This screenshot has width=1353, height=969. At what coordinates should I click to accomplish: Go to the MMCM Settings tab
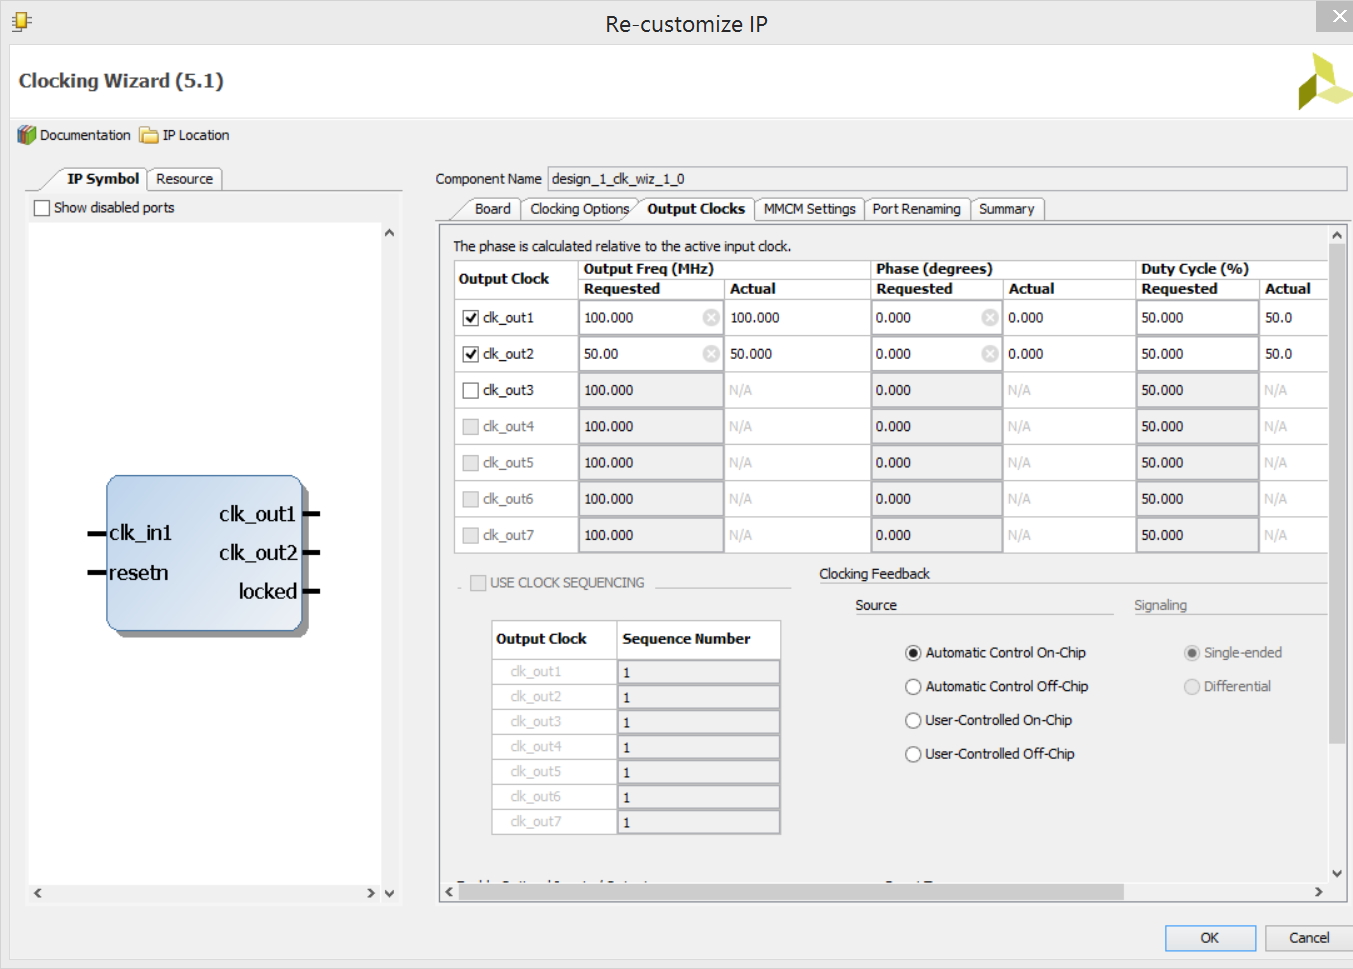tap(809, 209)
